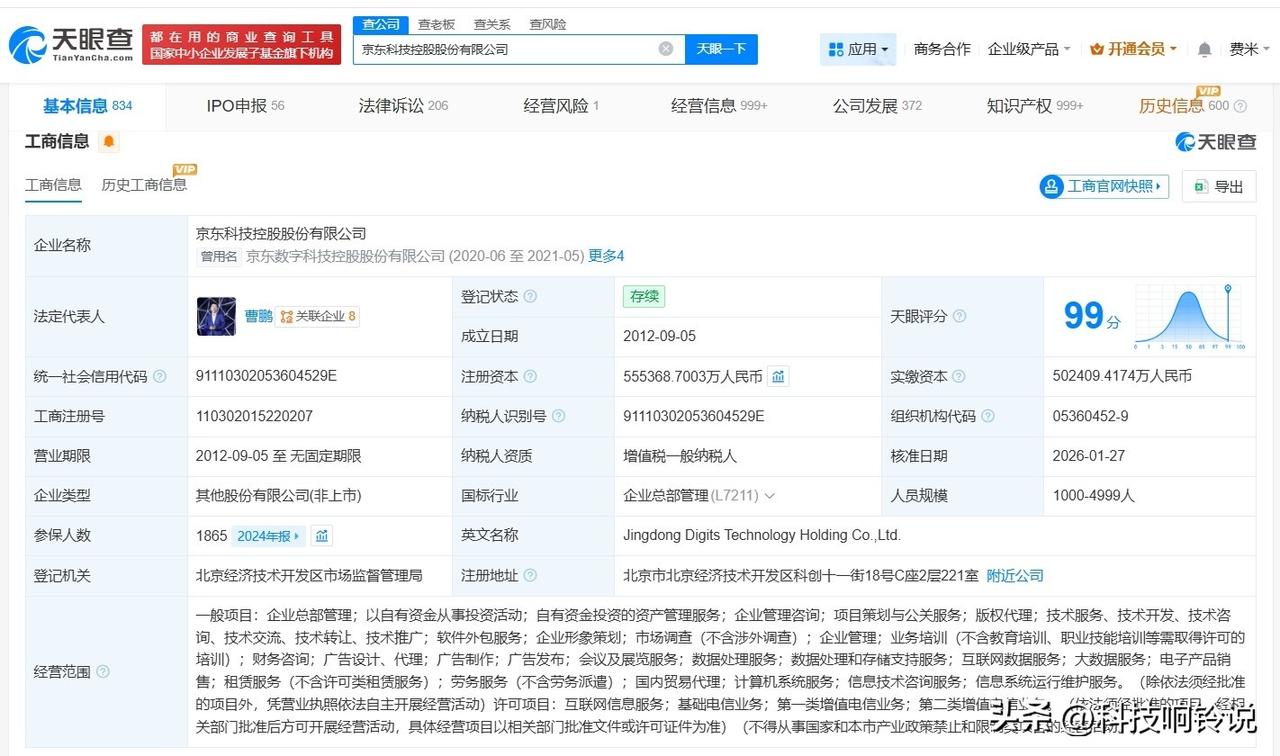Screen dimensions: 1280x756
Task: Select credit code 91110302053604529E in 统一社会信用代码 row
Action: click(266, 377)
